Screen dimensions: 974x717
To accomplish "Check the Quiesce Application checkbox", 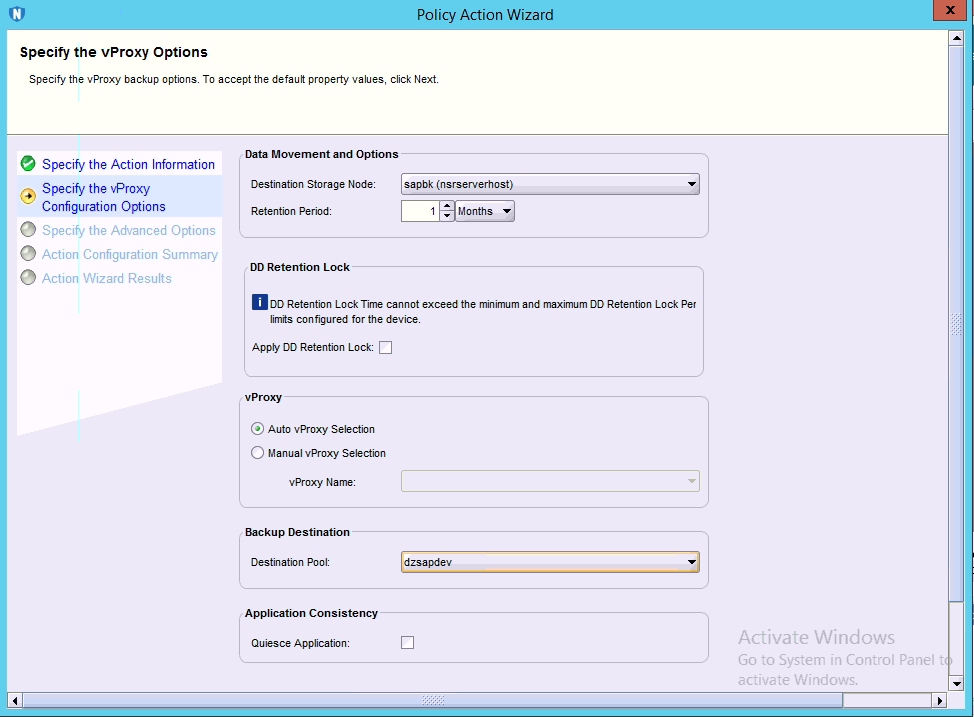I will pyautogui.click(x=407, y=643).
